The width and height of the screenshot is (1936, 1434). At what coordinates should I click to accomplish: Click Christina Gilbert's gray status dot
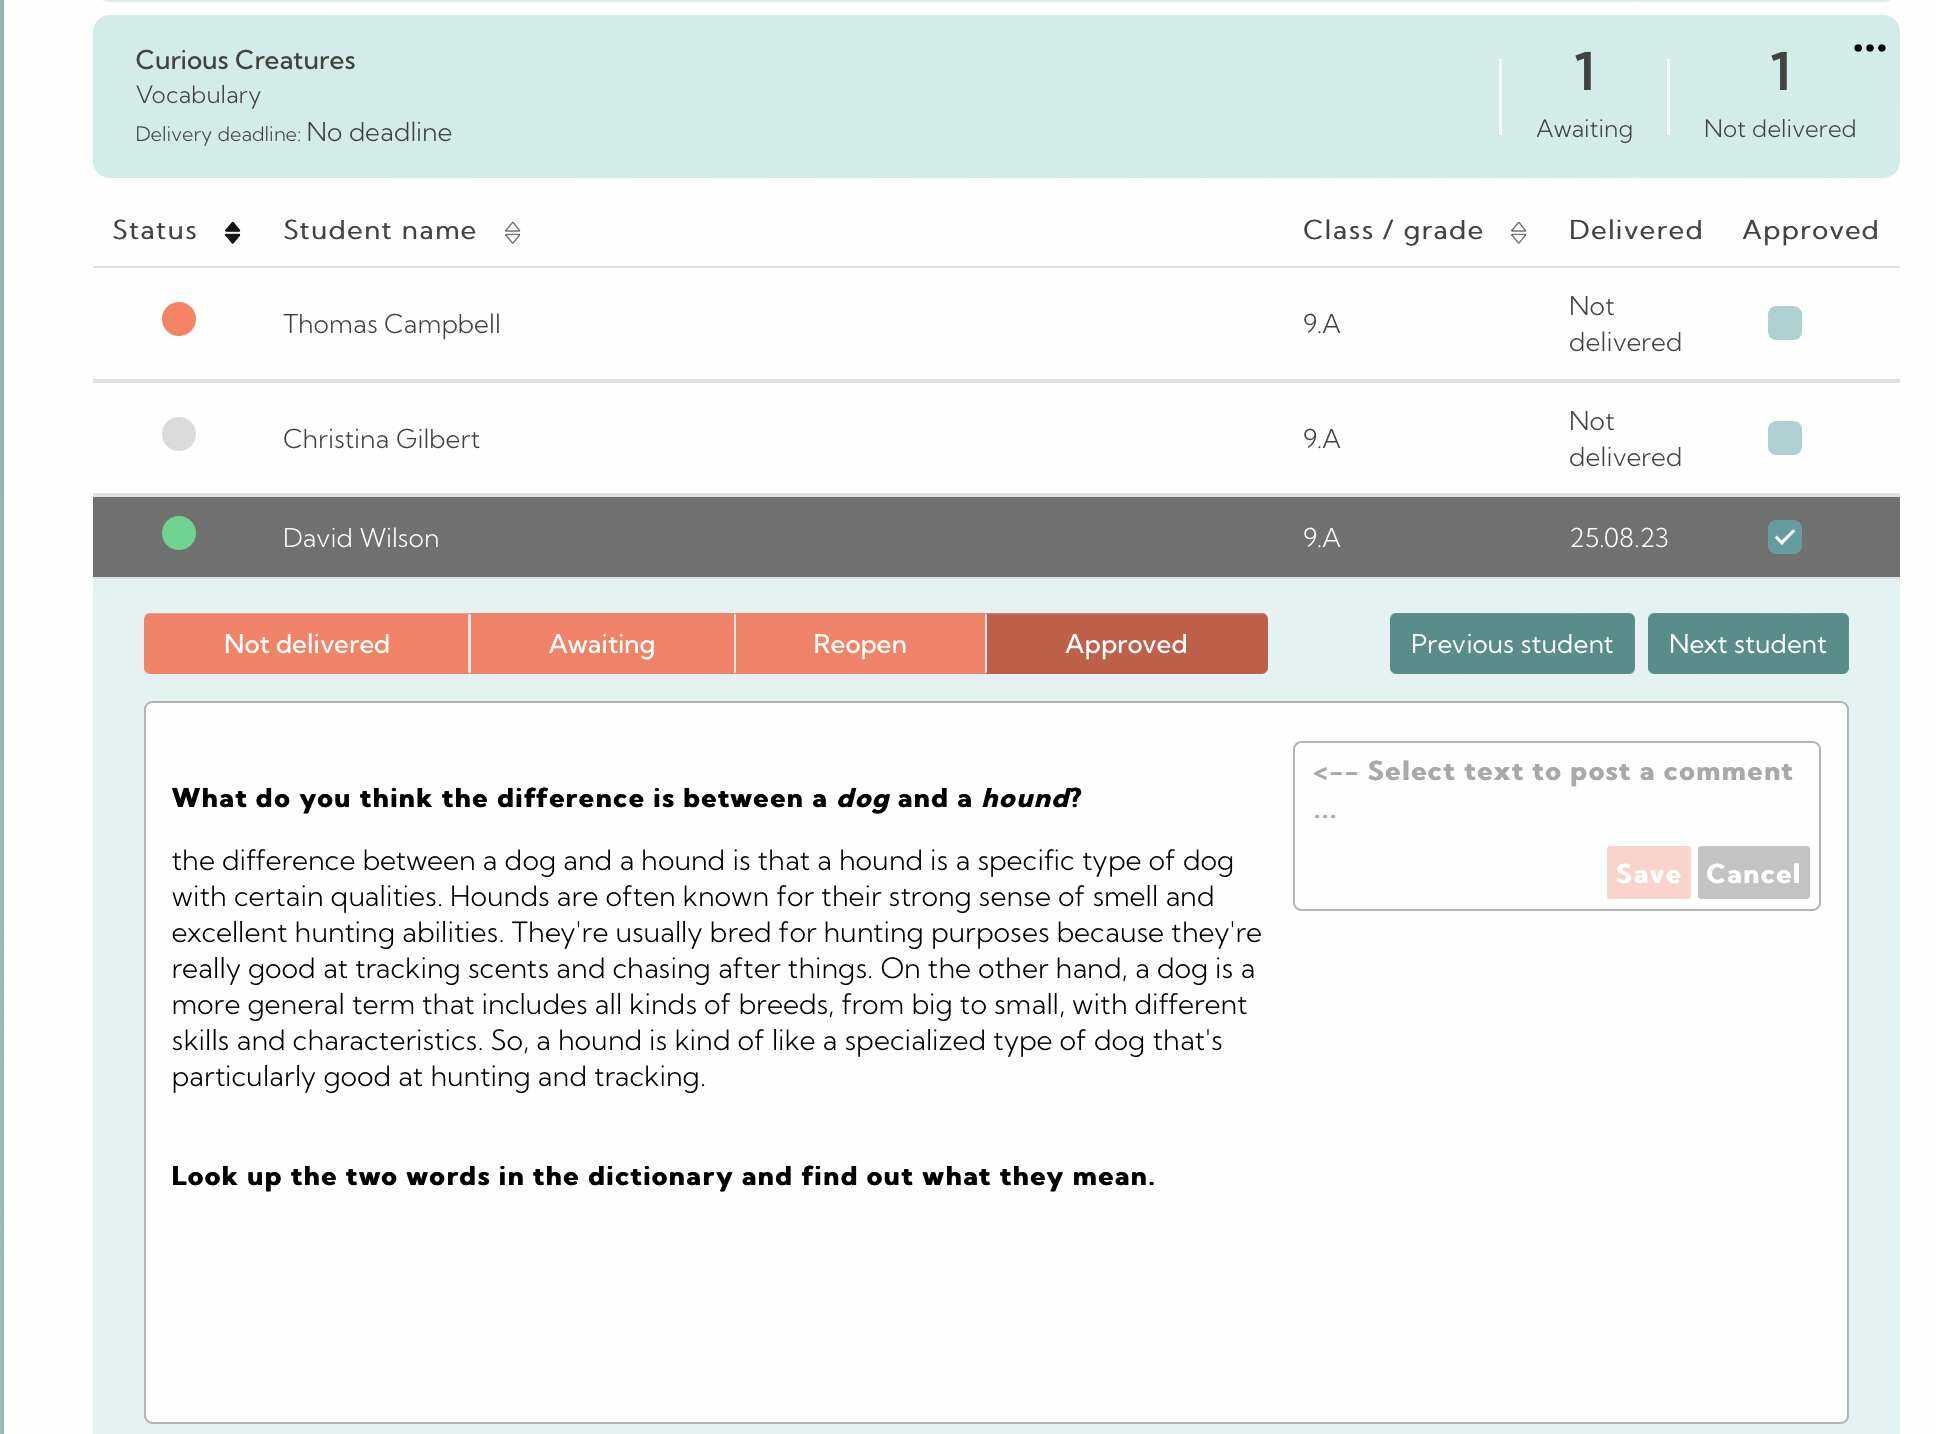pyautogui.click(x=179, y=434)
